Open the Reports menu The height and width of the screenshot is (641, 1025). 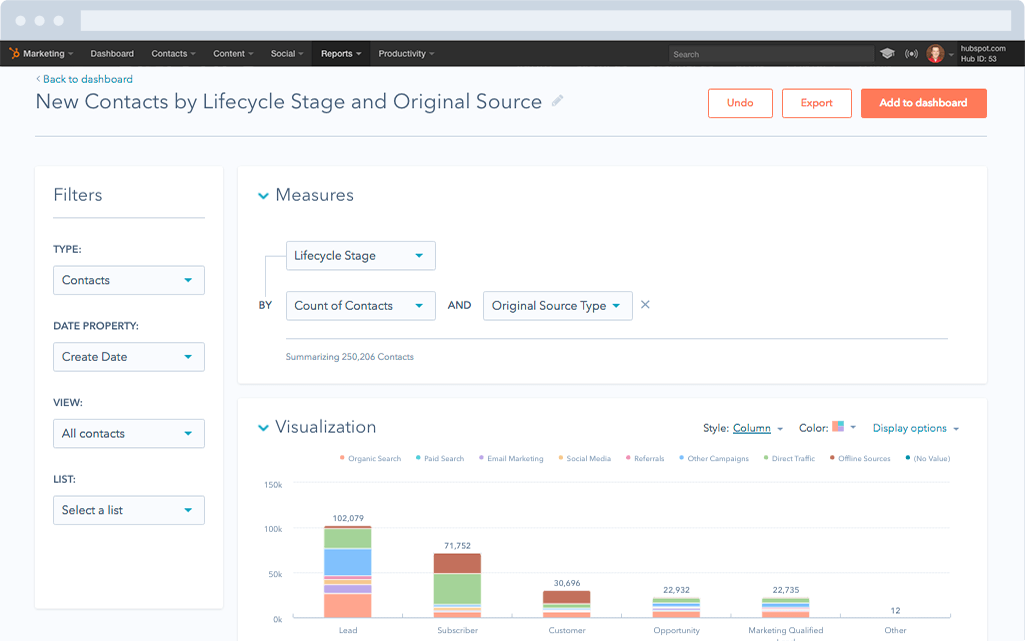point(341,54)
